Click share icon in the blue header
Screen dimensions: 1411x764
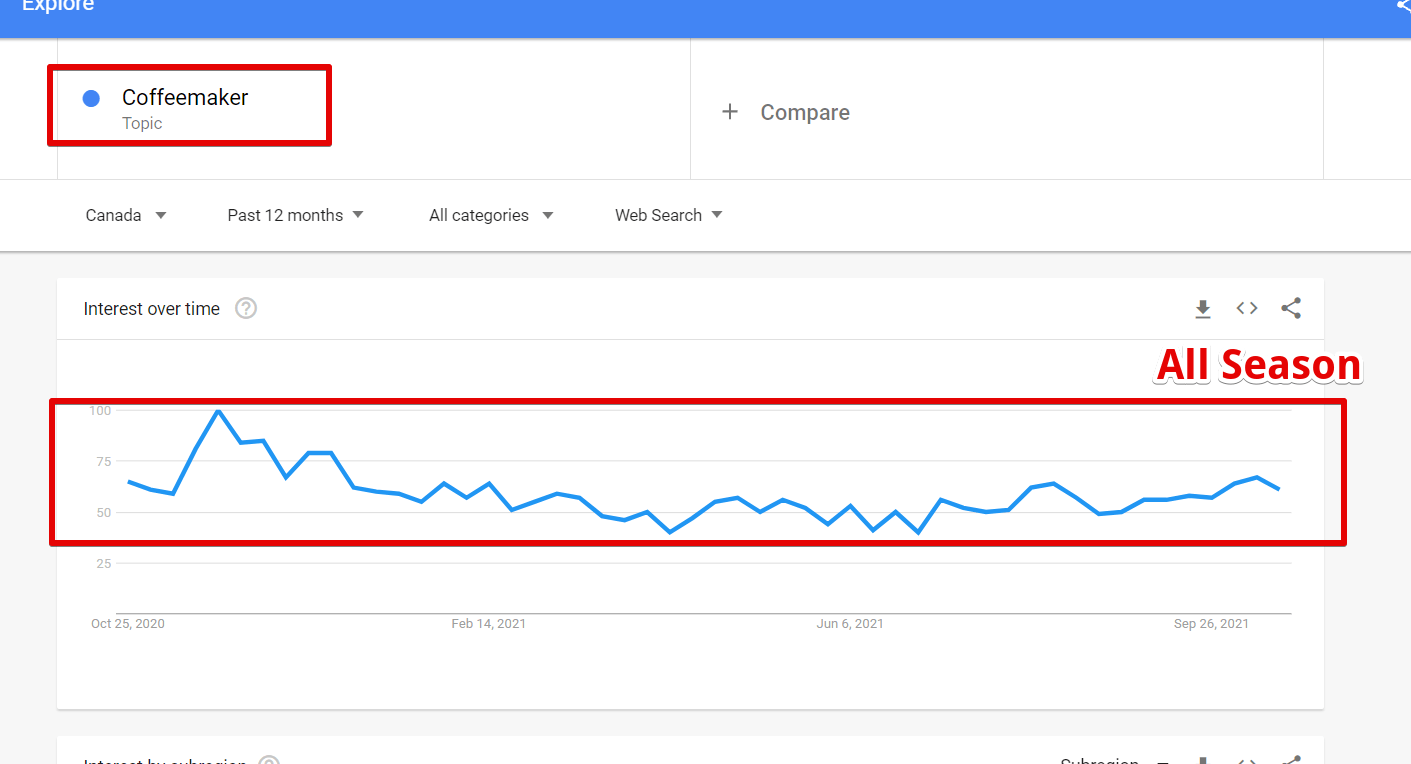pyautogui.click(x=1403, y=6)
